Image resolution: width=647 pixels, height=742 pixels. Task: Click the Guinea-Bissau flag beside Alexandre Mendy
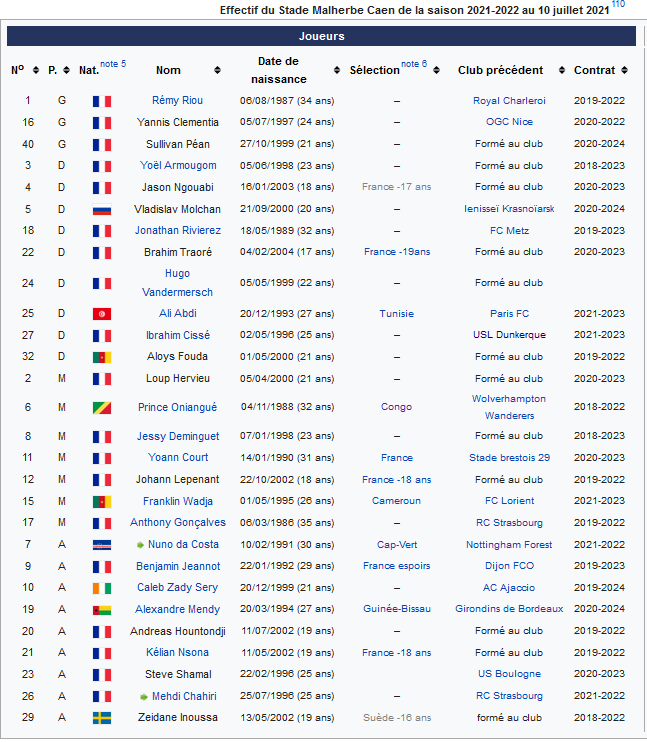(101, 610)
